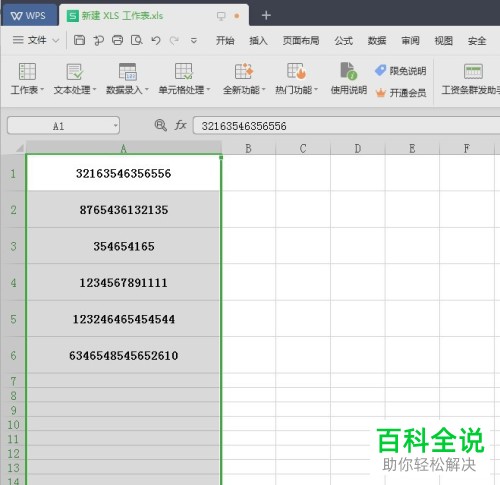Click the 全新功能 icon
Screen dimensions: 500x485
point(244,71)
